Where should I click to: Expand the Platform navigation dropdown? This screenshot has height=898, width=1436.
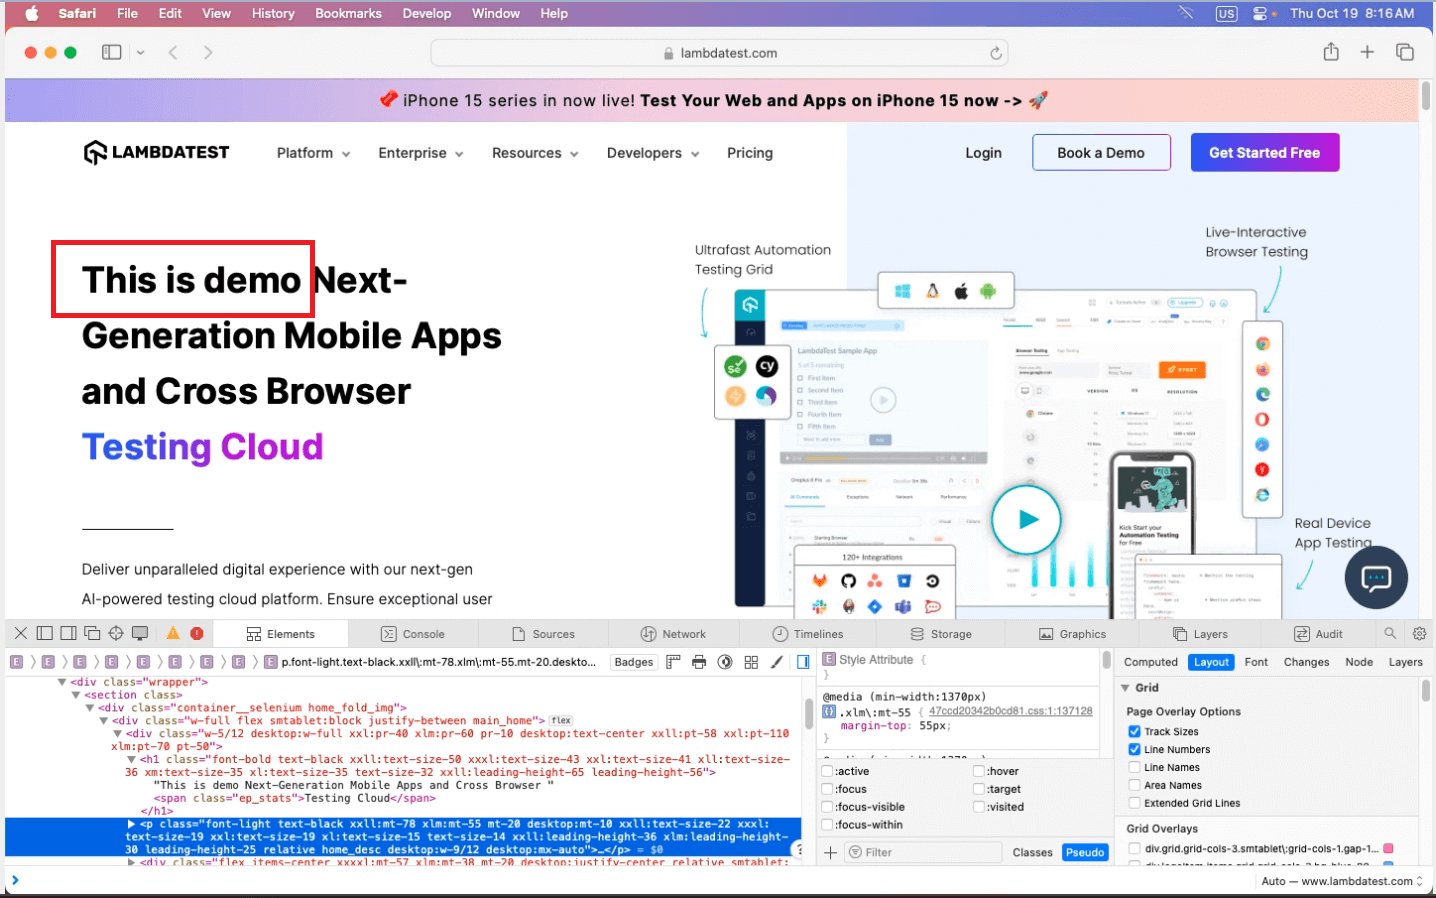click(313, 153)
